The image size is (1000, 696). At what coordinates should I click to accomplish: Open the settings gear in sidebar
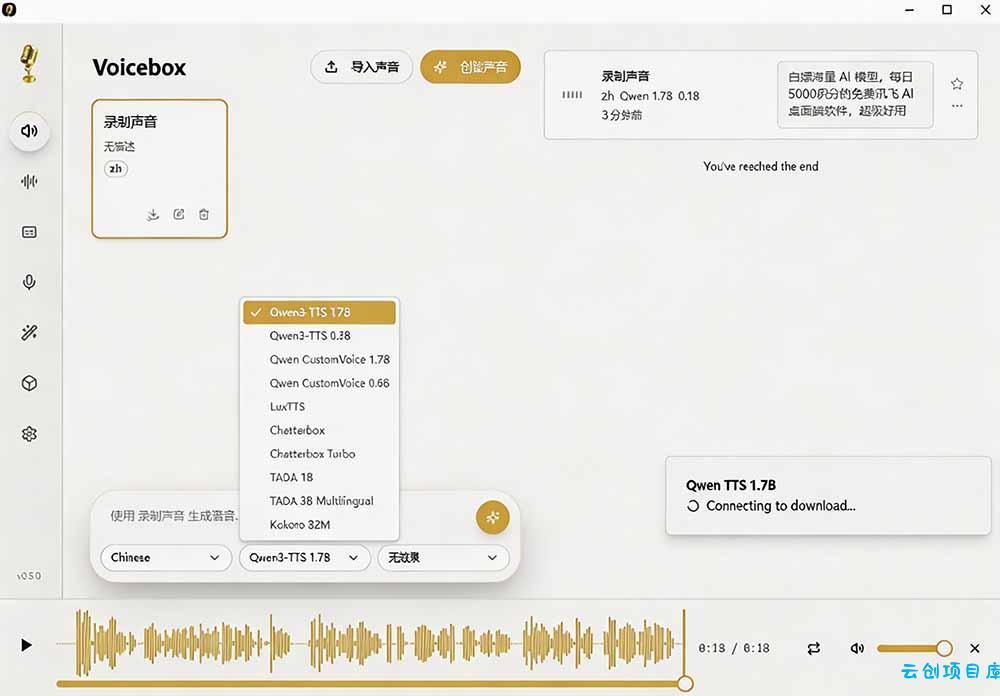pyautogui.click(x=29, y=434)
